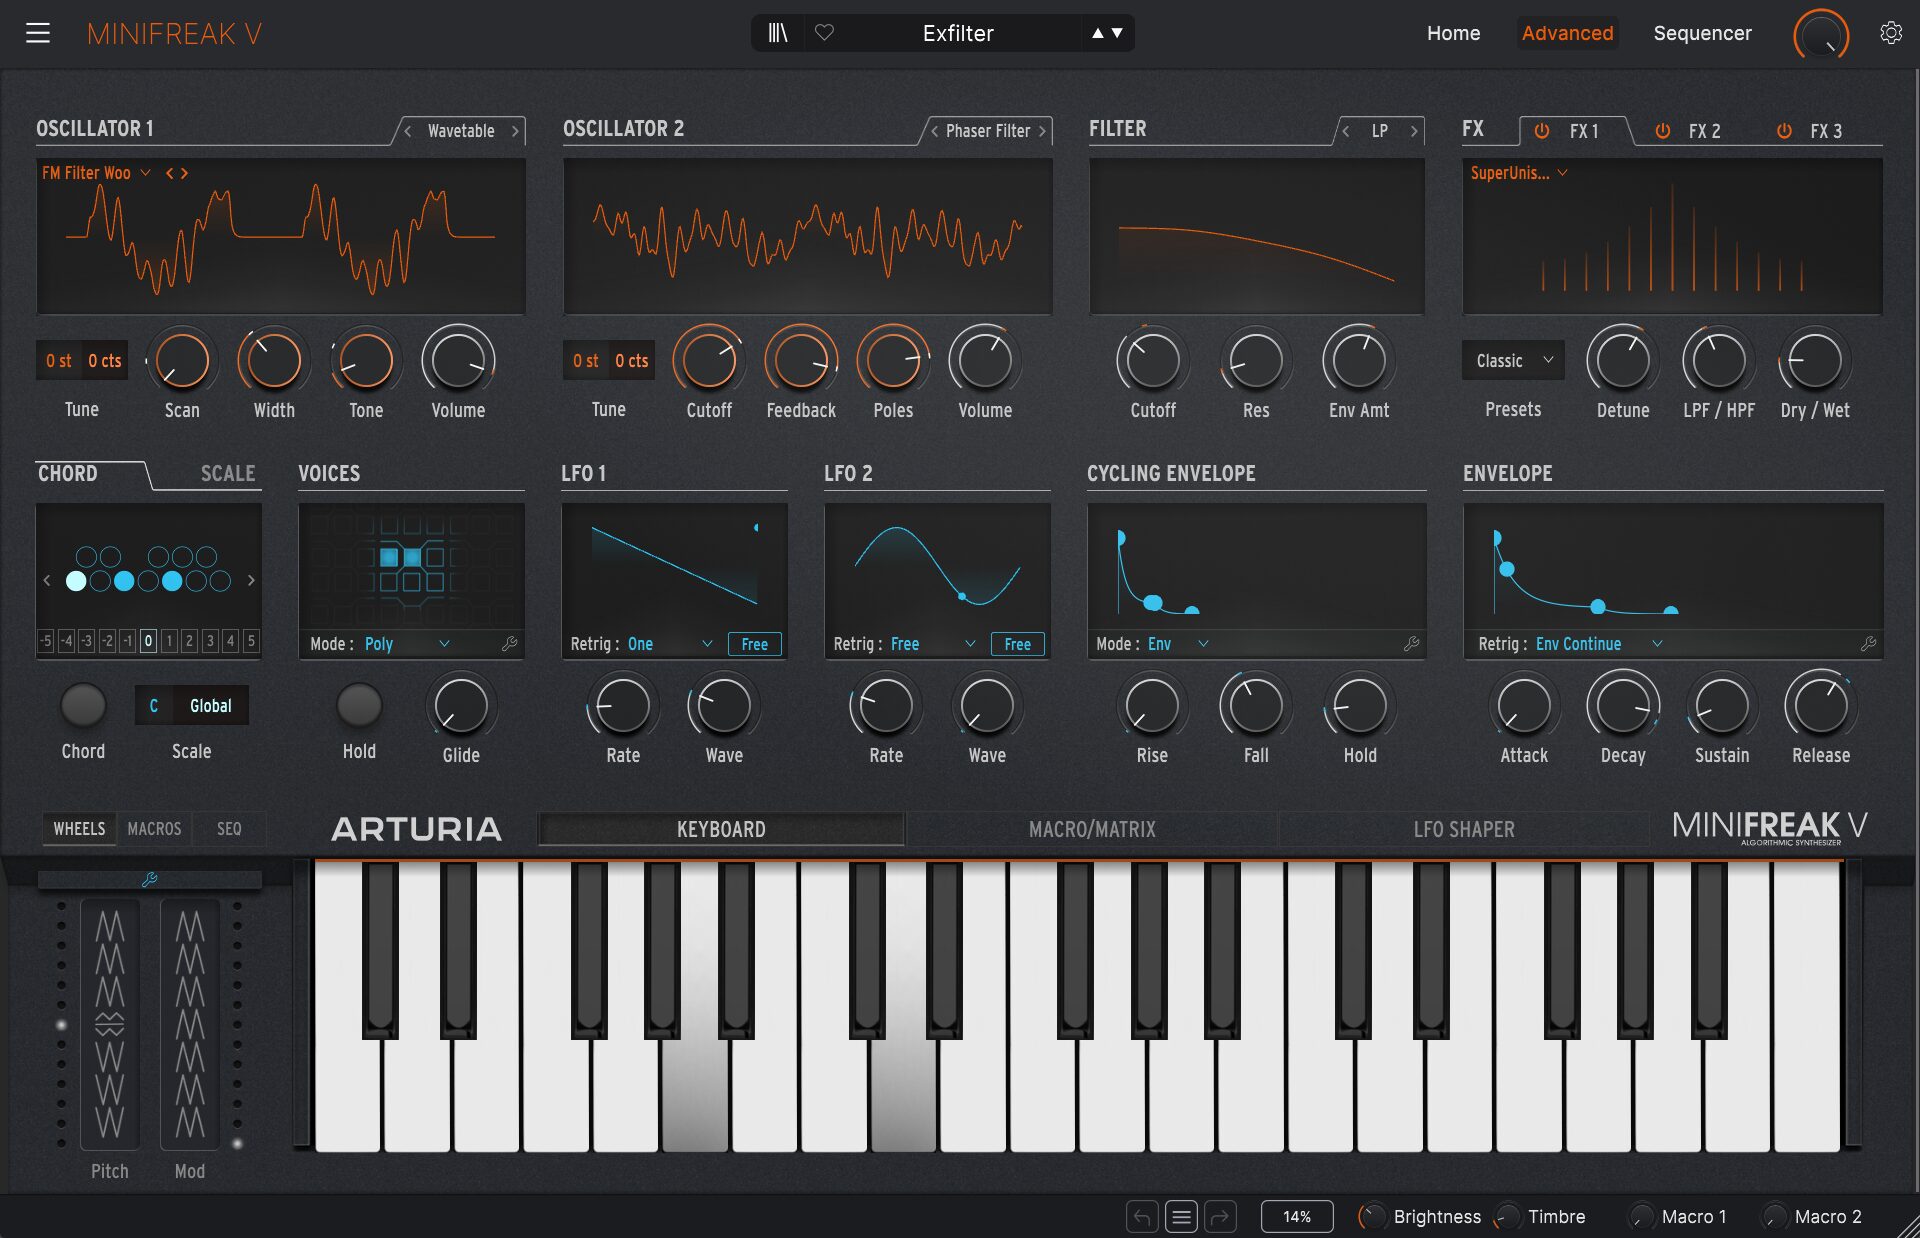Click the Global scale button

click(x=210, y=706)
